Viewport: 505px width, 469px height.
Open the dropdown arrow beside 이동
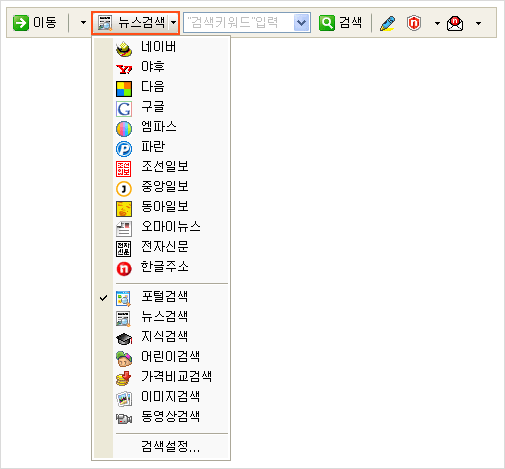coord(83,23)
